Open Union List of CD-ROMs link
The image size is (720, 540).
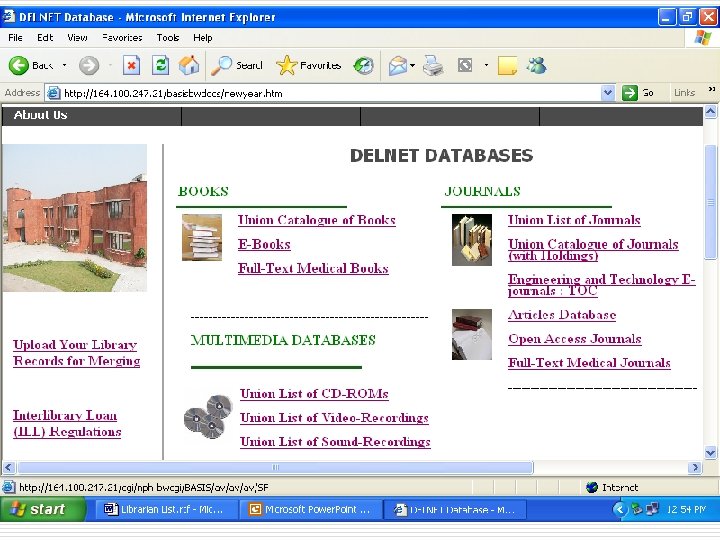click(x=314, y=394)
